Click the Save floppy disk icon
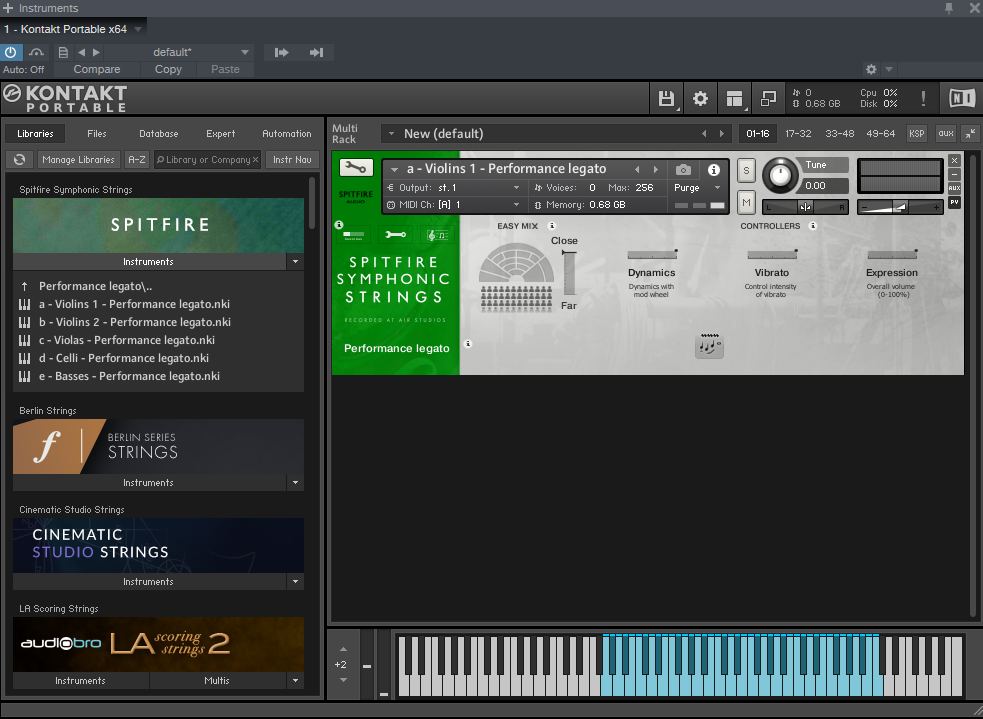This screenshot has width=983, height=719. [x=666, y=98]
